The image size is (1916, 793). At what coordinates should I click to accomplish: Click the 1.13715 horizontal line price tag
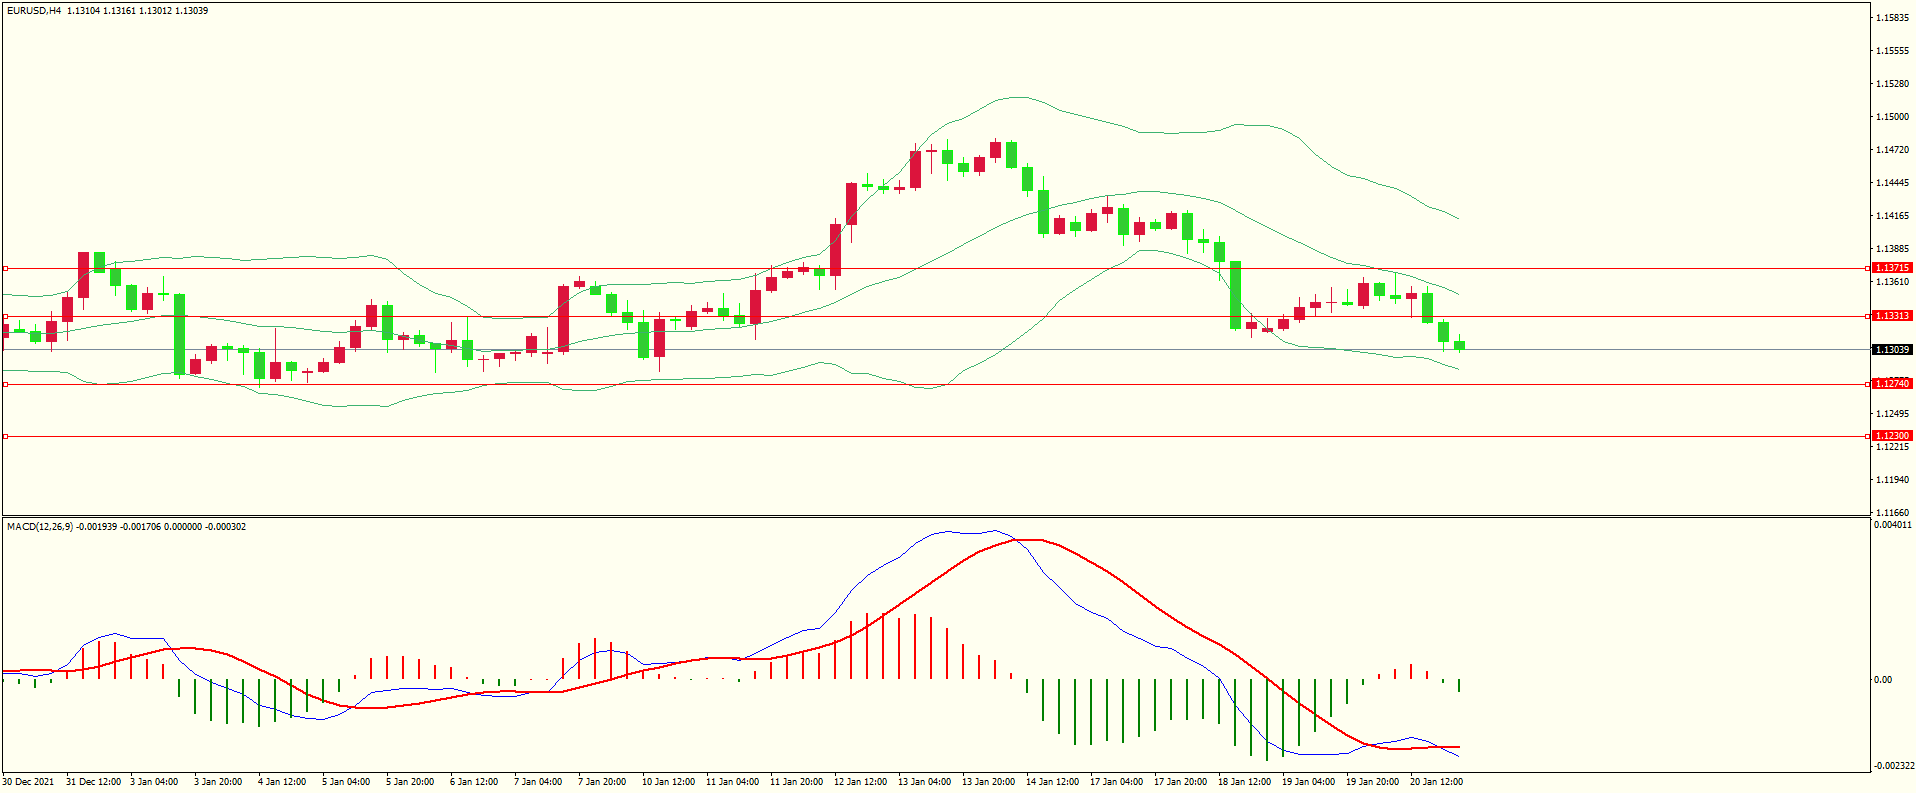click(x=1892, y=268)
